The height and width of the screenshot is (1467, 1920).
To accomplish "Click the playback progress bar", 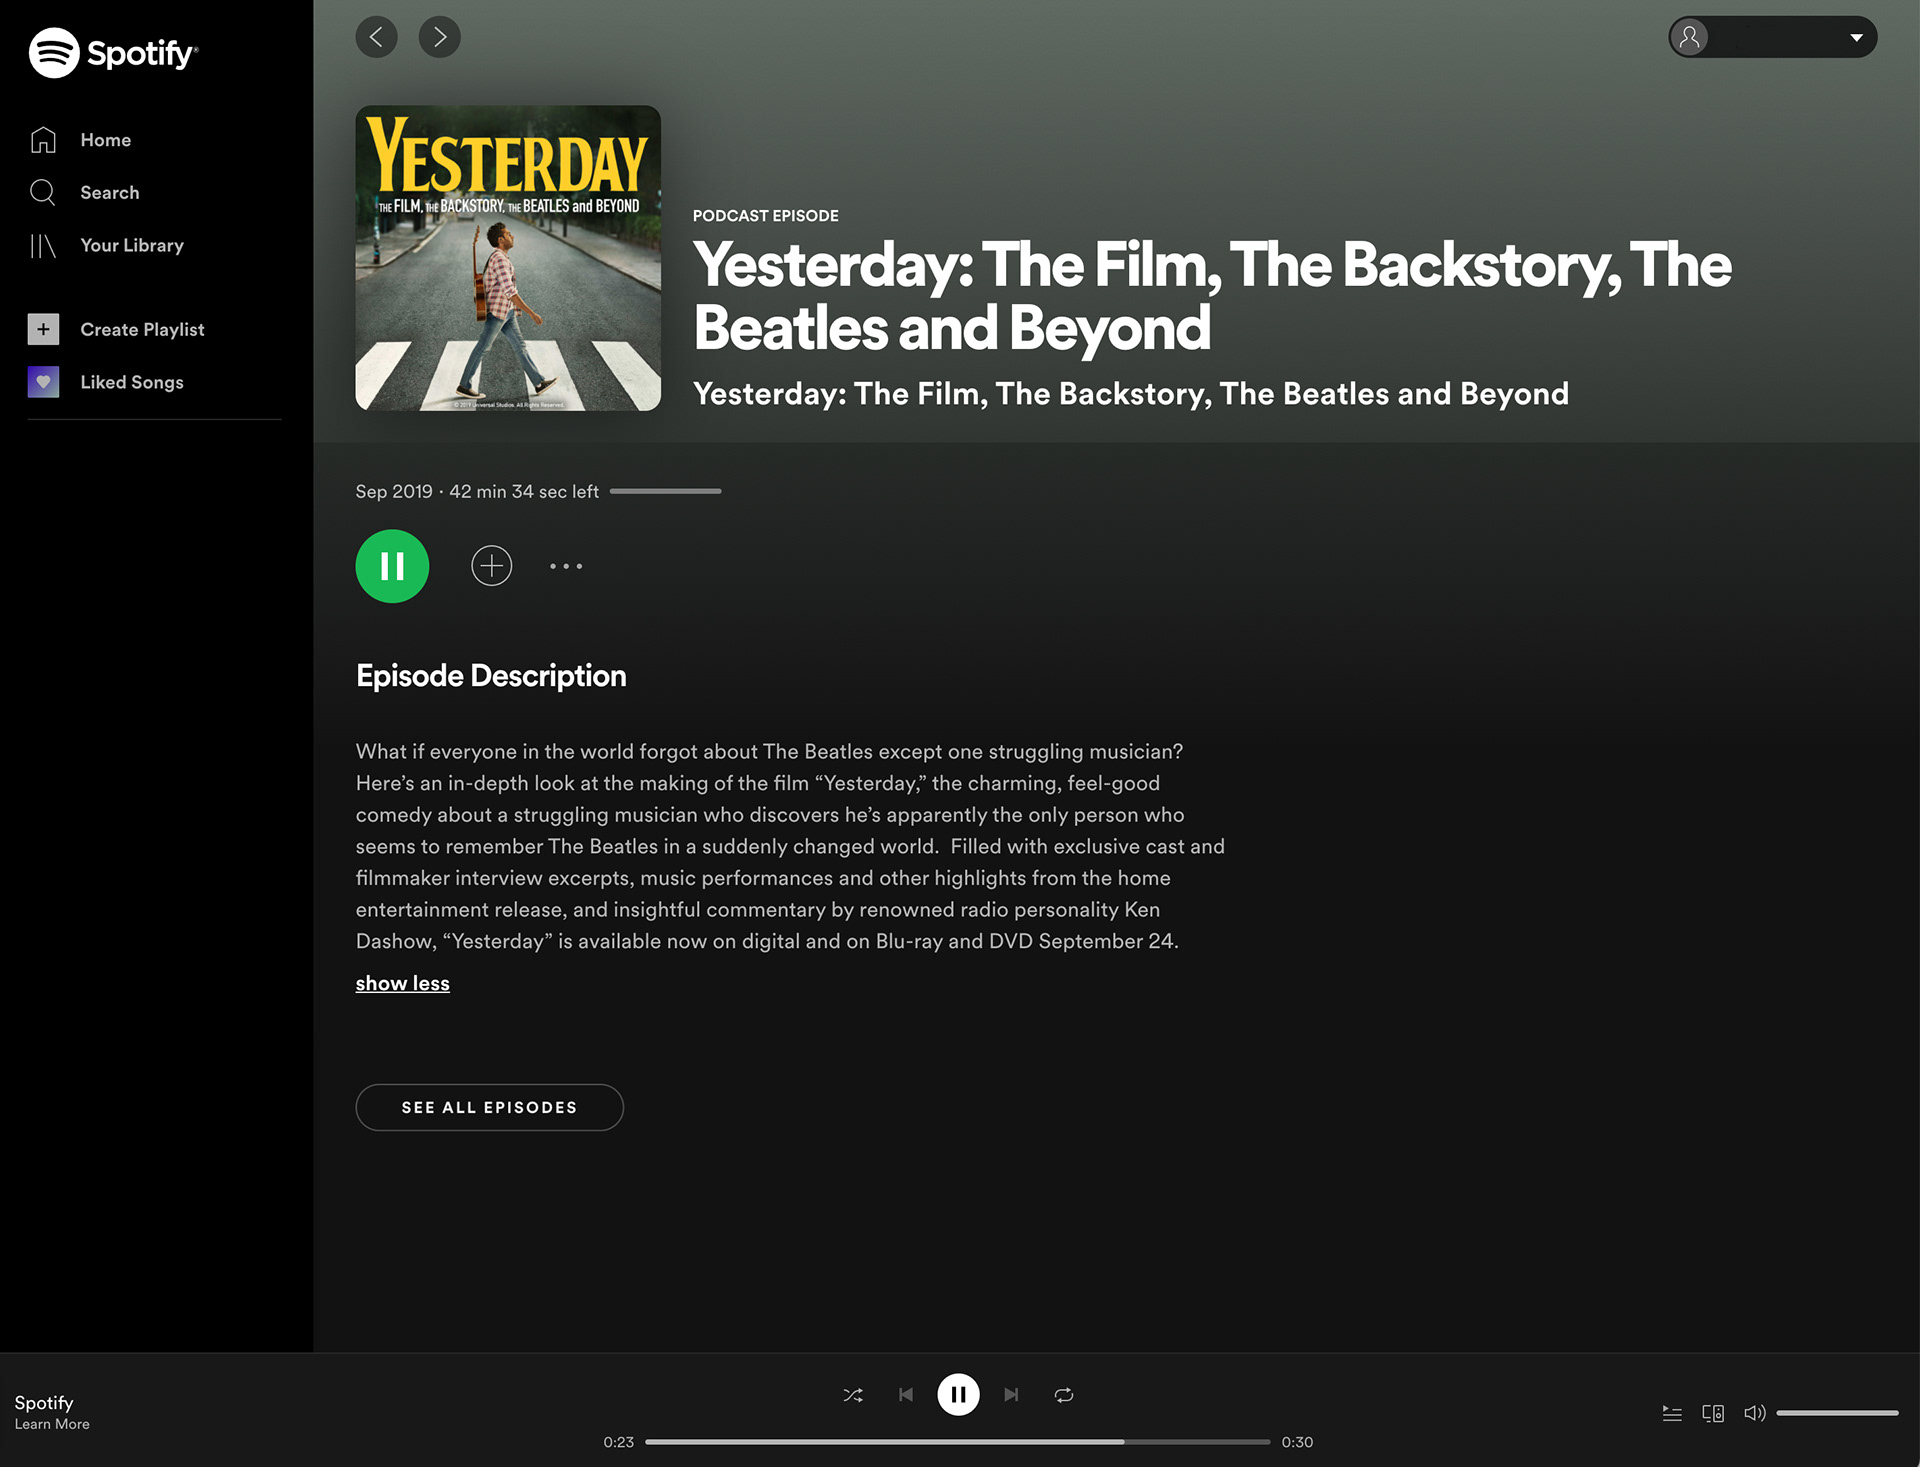I will click(957, 1442).
